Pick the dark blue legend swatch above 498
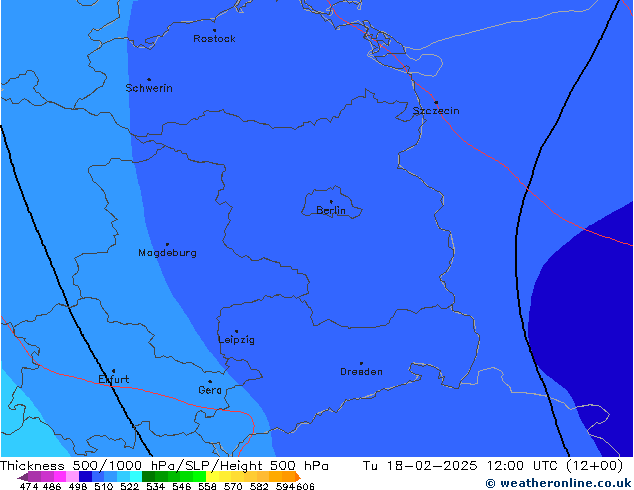This screenshot has height=490, width=634. coord(85,477)
